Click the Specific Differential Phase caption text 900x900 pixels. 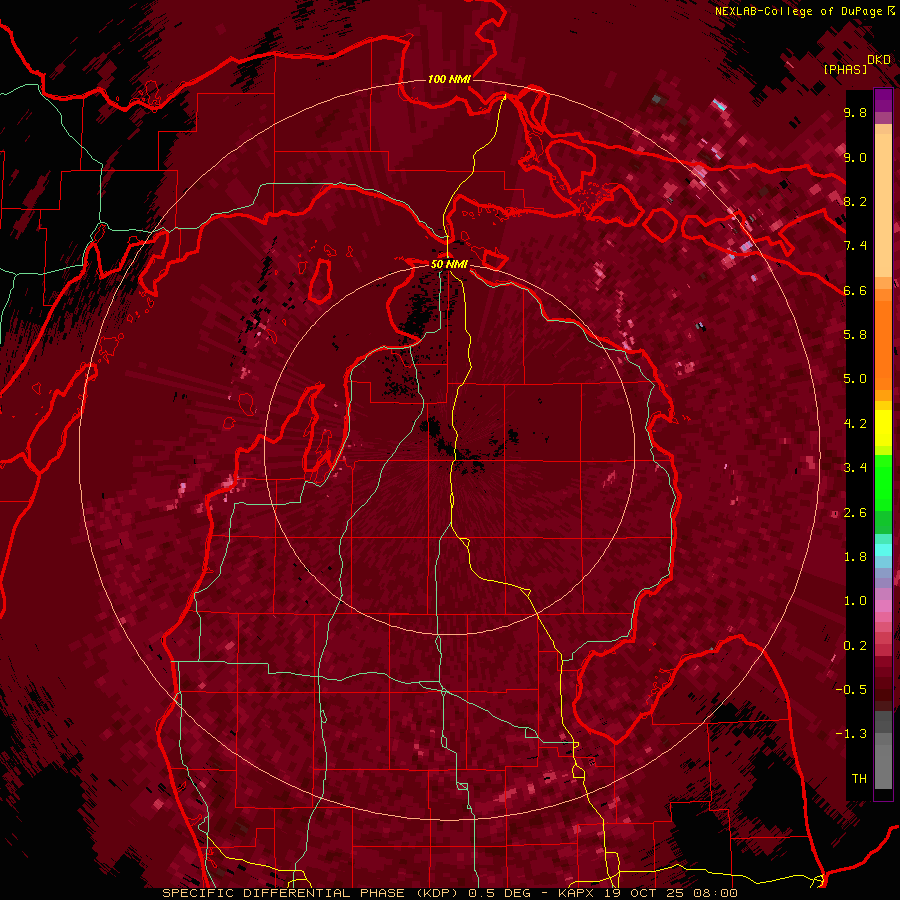tap(450, 893)
